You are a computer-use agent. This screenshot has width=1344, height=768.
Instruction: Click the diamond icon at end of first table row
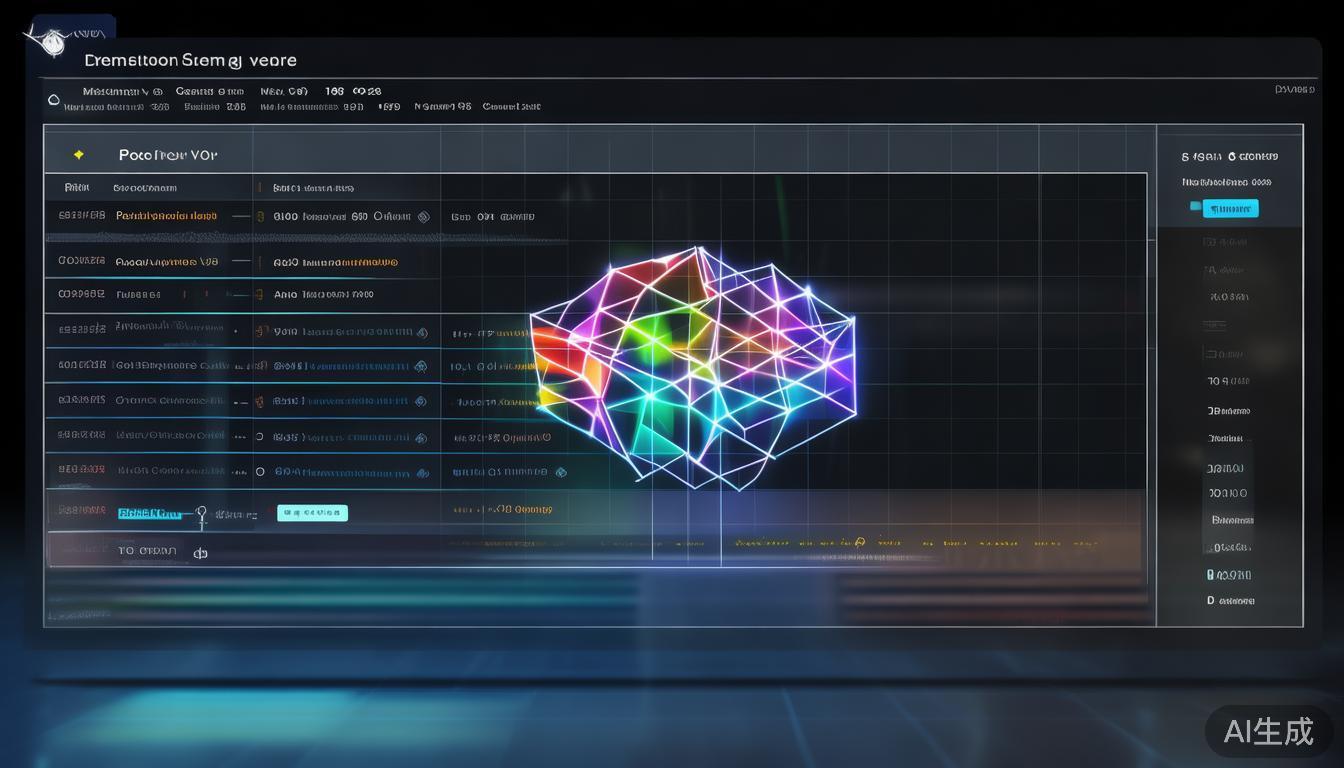[423, 216]
